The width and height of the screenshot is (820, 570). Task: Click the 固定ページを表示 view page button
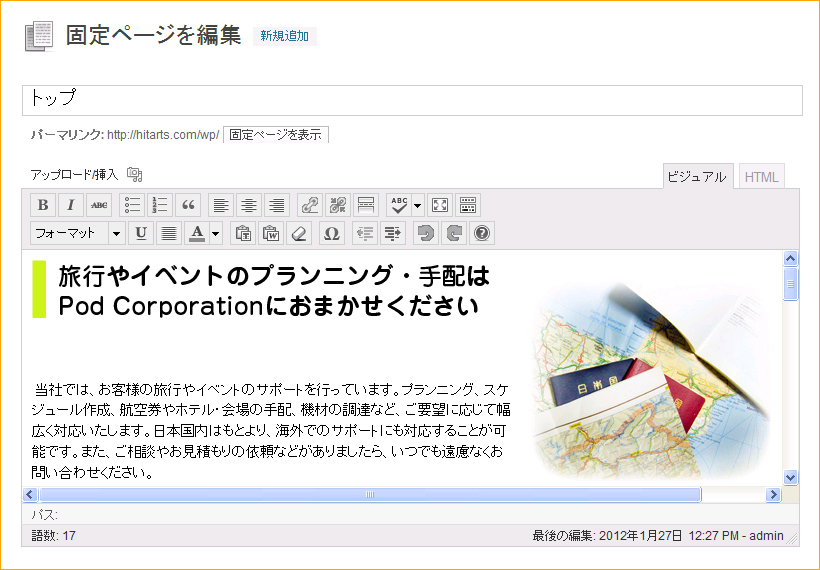tap(276, 134)
